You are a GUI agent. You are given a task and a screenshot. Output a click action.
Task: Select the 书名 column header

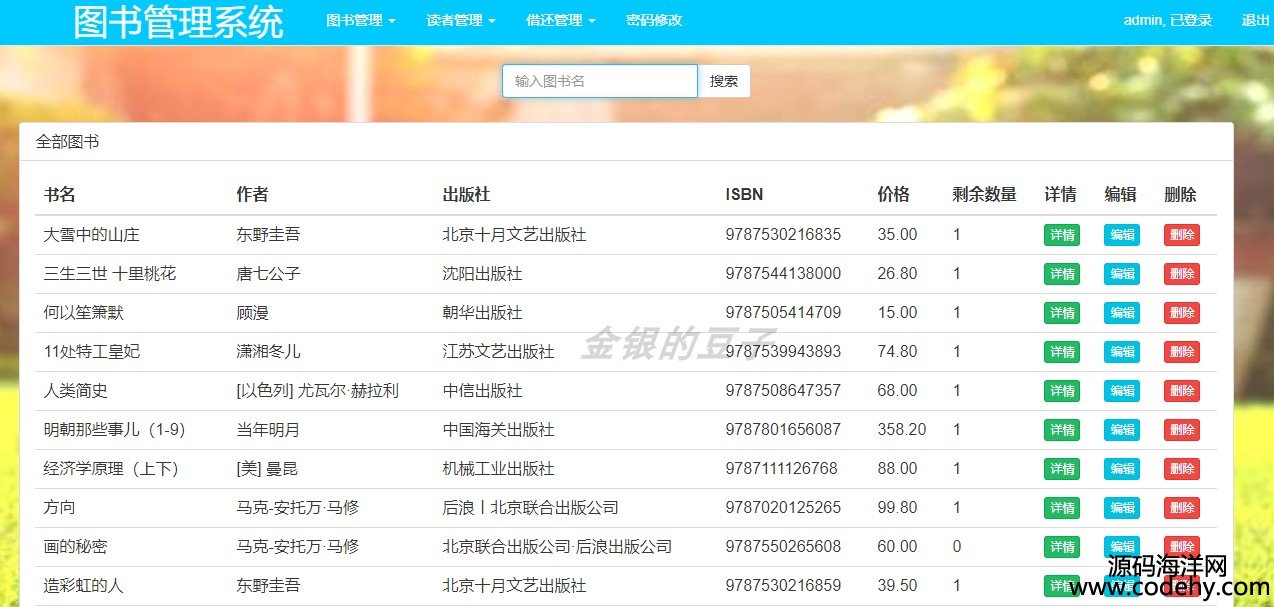click(60, 194)
